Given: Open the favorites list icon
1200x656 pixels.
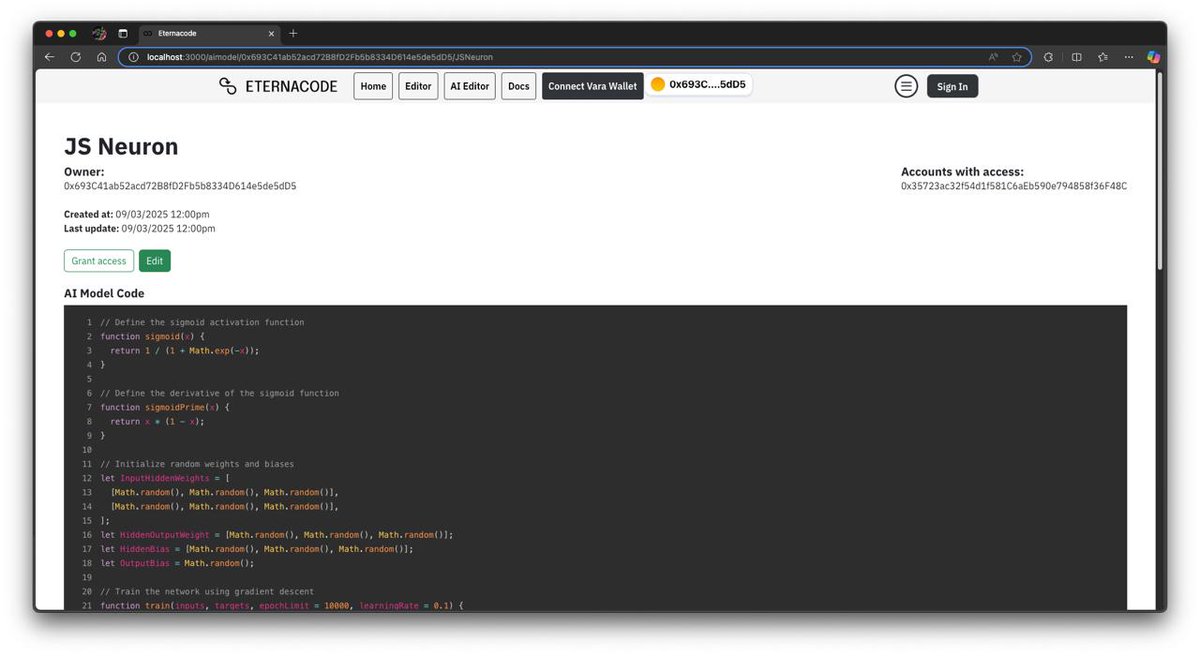Looking at the screenshot, I should click(x=1103, y=57).
